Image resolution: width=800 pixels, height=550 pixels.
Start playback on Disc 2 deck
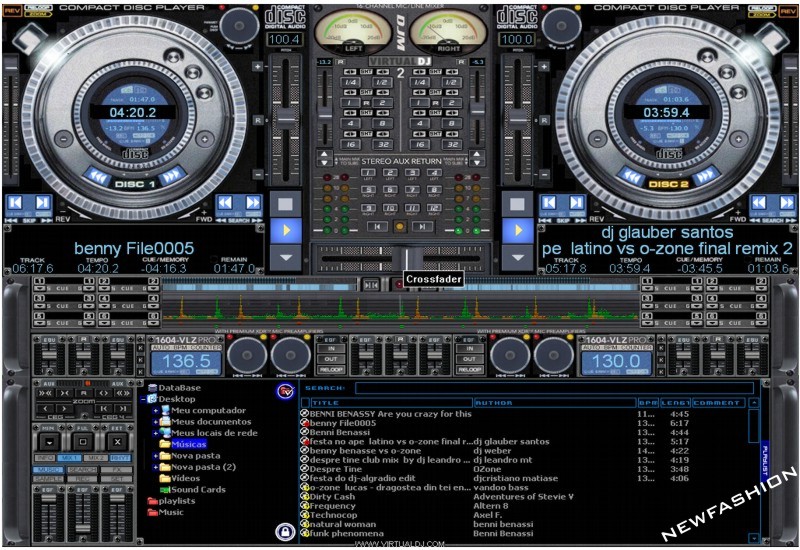click(518, 231)
